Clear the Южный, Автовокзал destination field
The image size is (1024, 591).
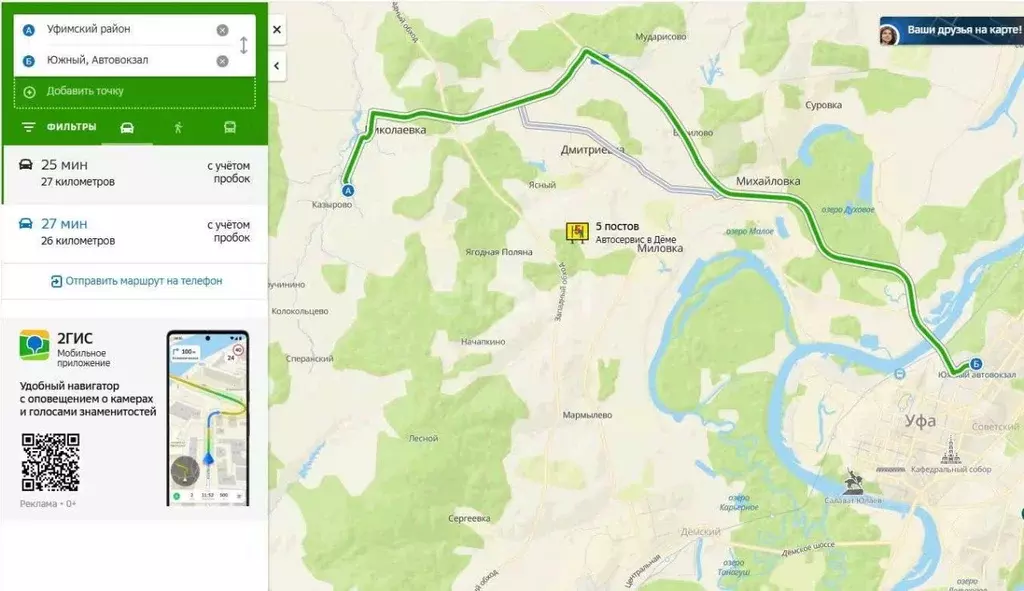pos(222,61)
